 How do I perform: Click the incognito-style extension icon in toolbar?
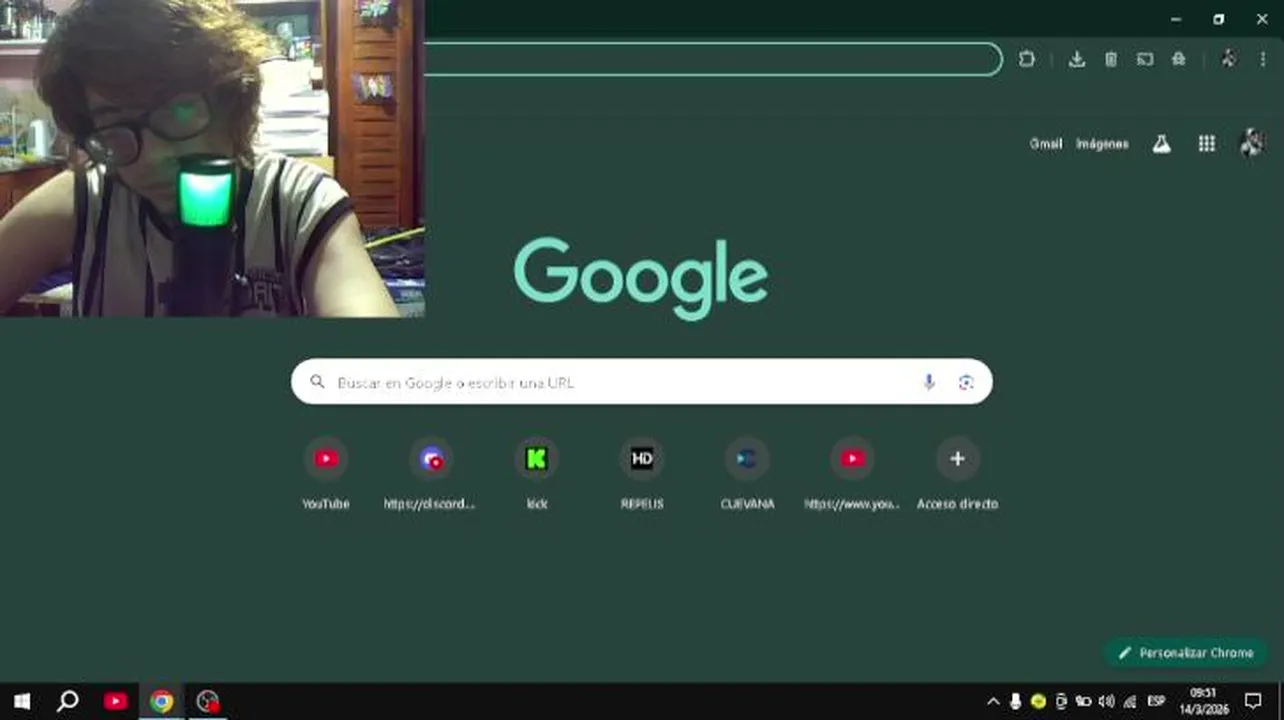click(x=1179, y=59)
